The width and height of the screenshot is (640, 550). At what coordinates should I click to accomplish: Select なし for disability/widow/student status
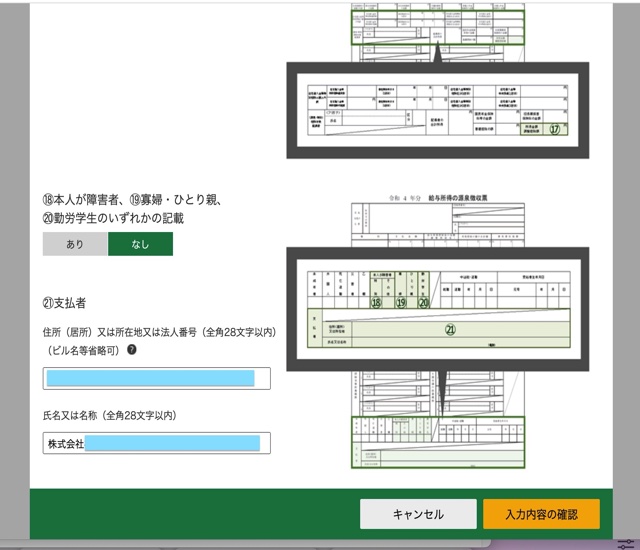tap(140, 244)
